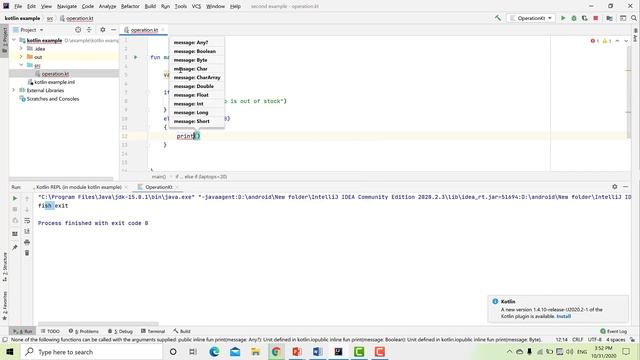This screenshot has width=640, height=360.
Task: Open Microsoft Edge from taskbar
Action: tap(214, 352)
